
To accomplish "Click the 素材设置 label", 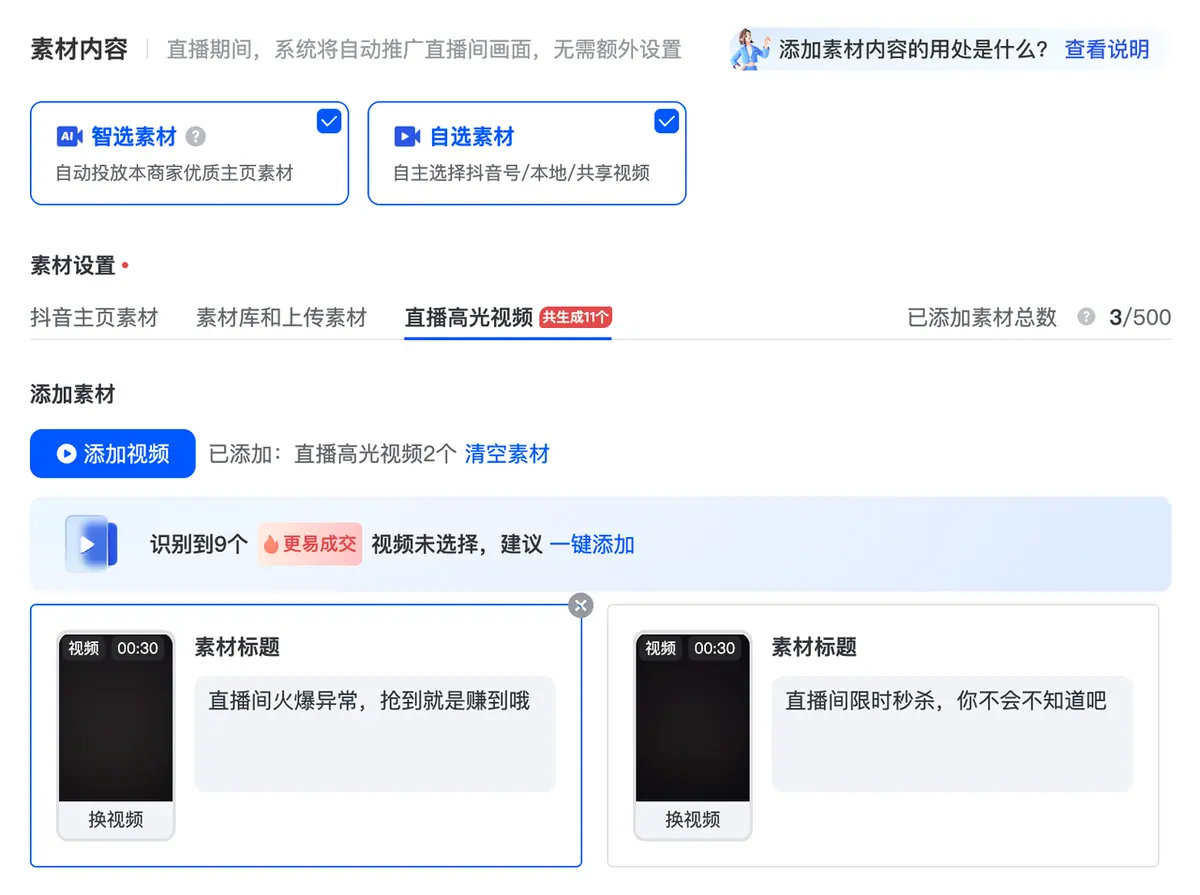I will pos(73,266).
